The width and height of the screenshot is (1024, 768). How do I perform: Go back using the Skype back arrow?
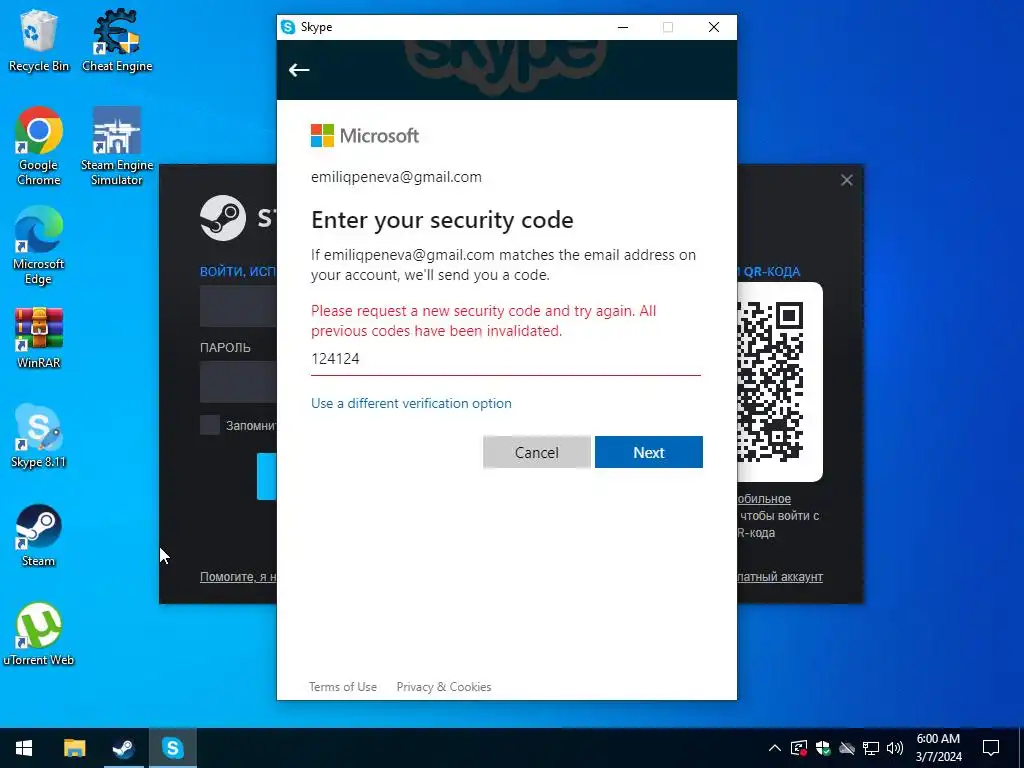[x=299, y=70]
